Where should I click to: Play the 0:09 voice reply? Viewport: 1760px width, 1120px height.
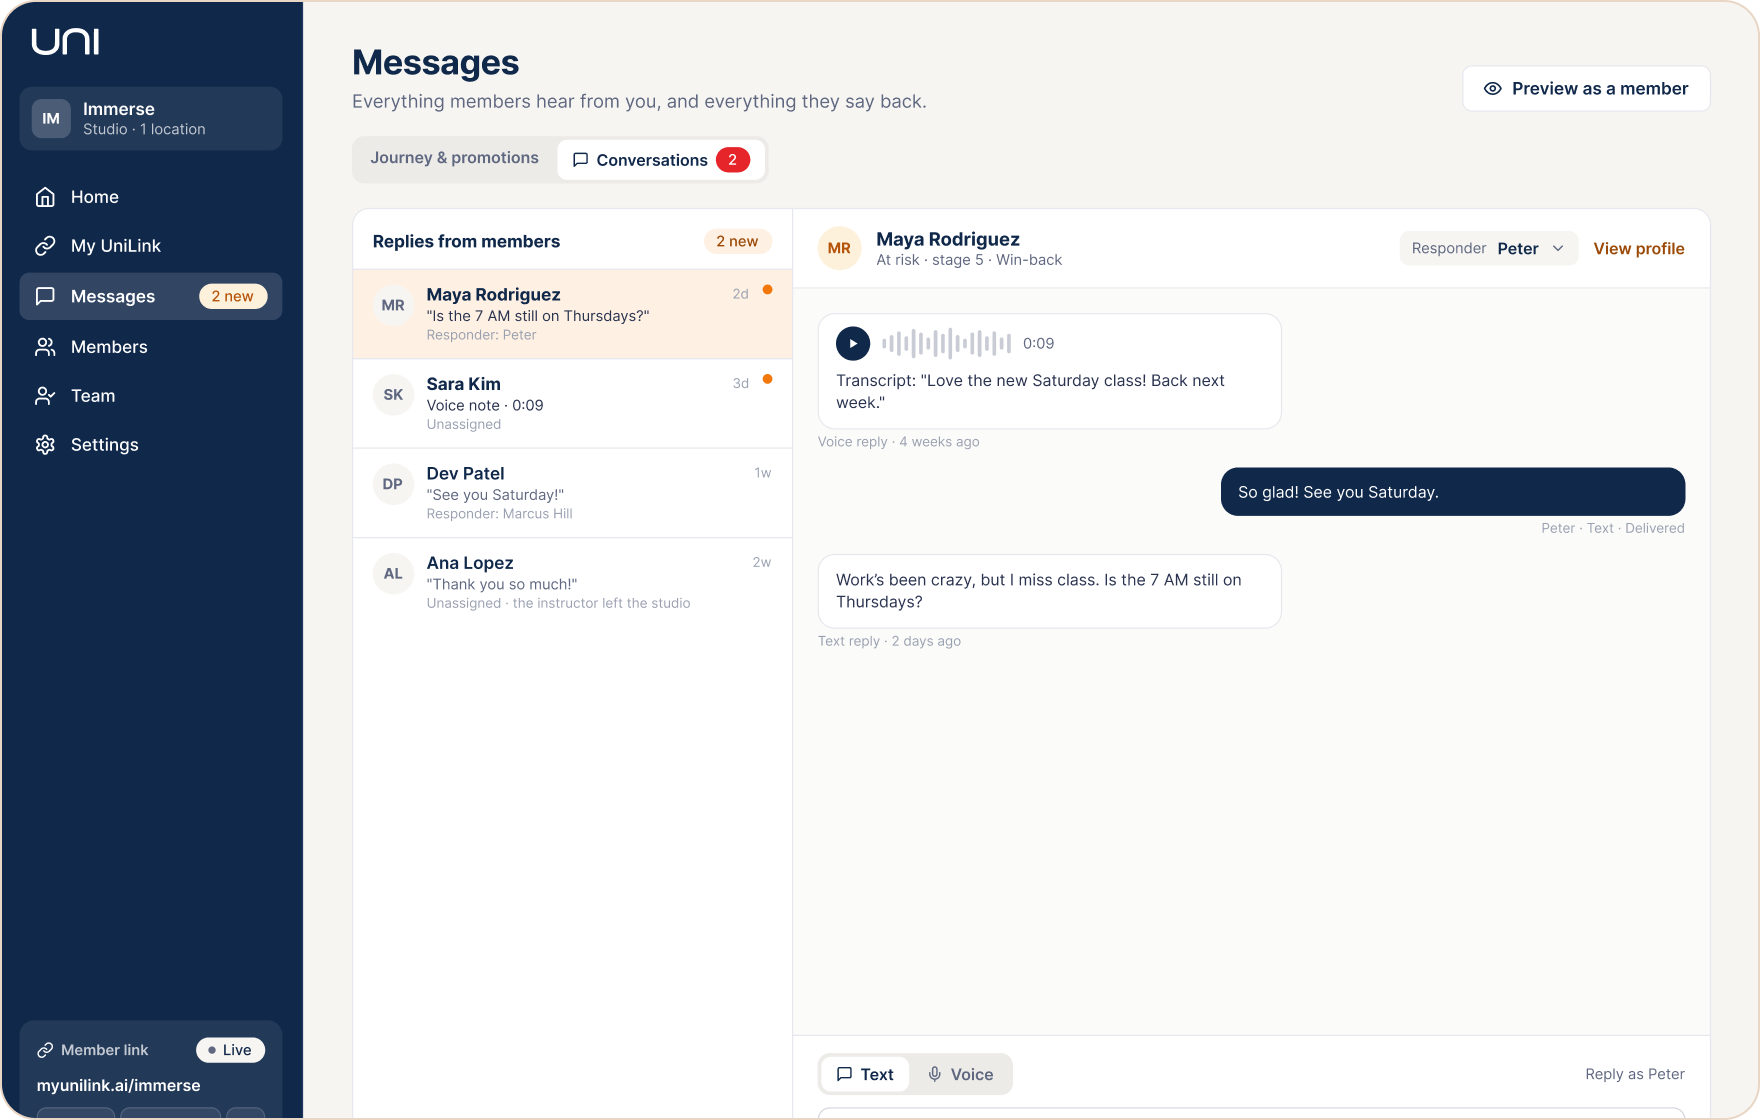[x=853, y=343]
